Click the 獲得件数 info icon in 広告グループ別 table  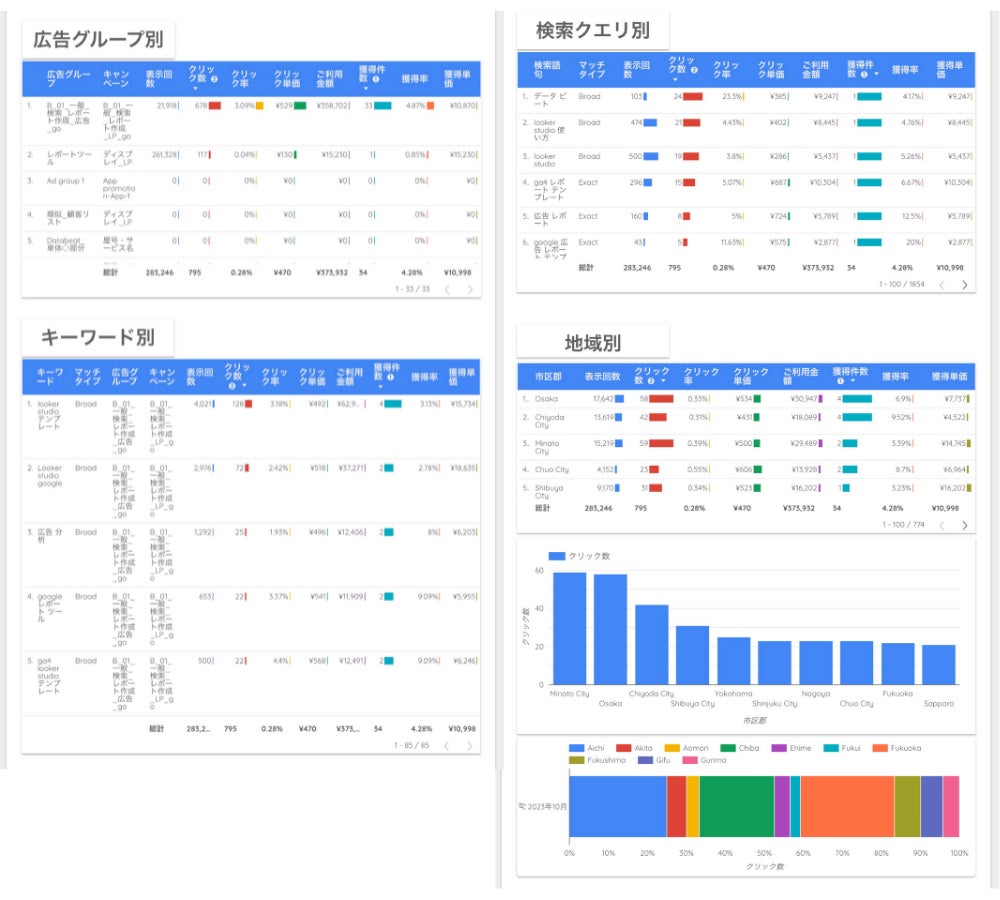tap(376, 79)
